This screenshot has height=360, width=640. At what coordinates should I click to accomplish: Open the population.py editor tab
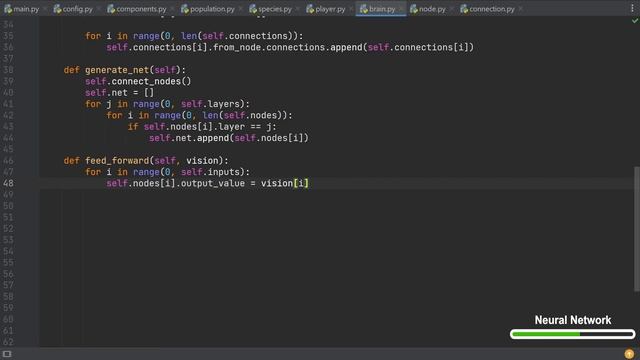(212, 9)
